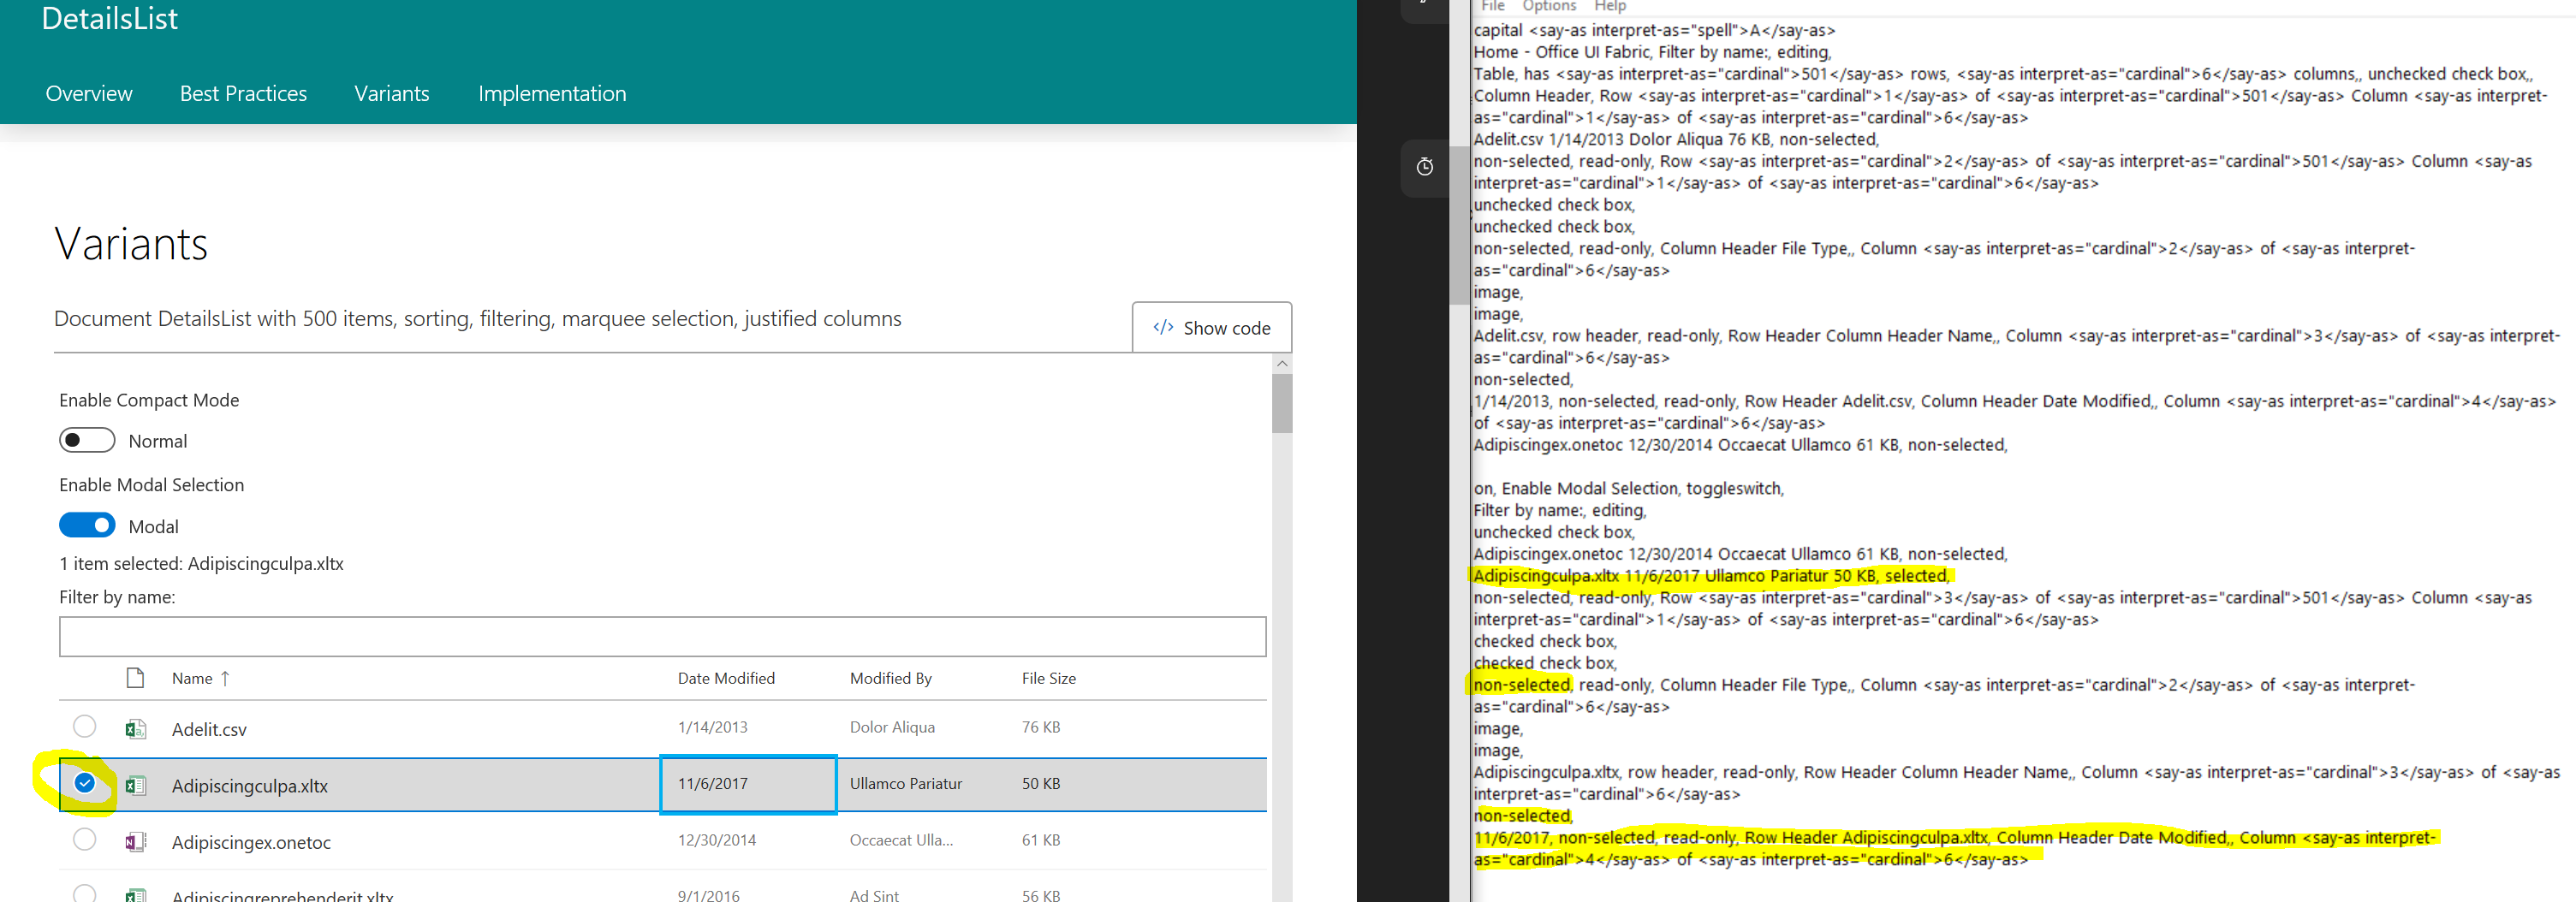Click the file-type page icon in the table header
The image size is (2576, 902).
coord(134,677)
